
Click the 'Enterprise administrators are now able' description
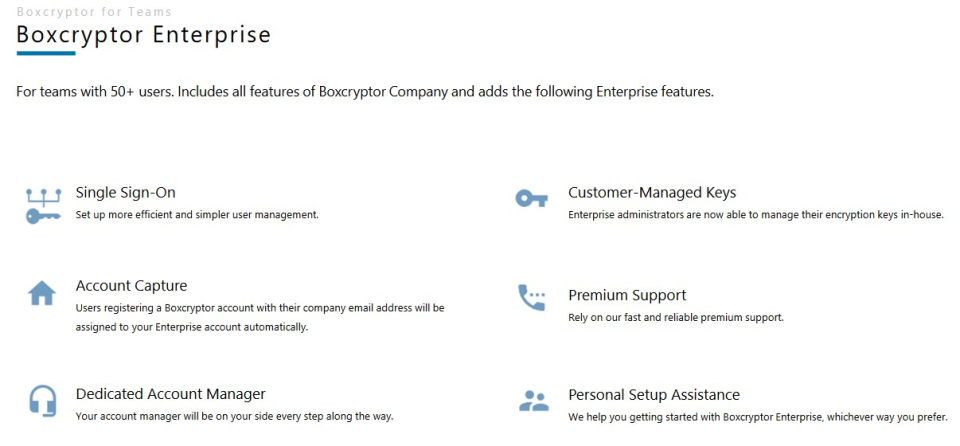[x=755, y=214]
